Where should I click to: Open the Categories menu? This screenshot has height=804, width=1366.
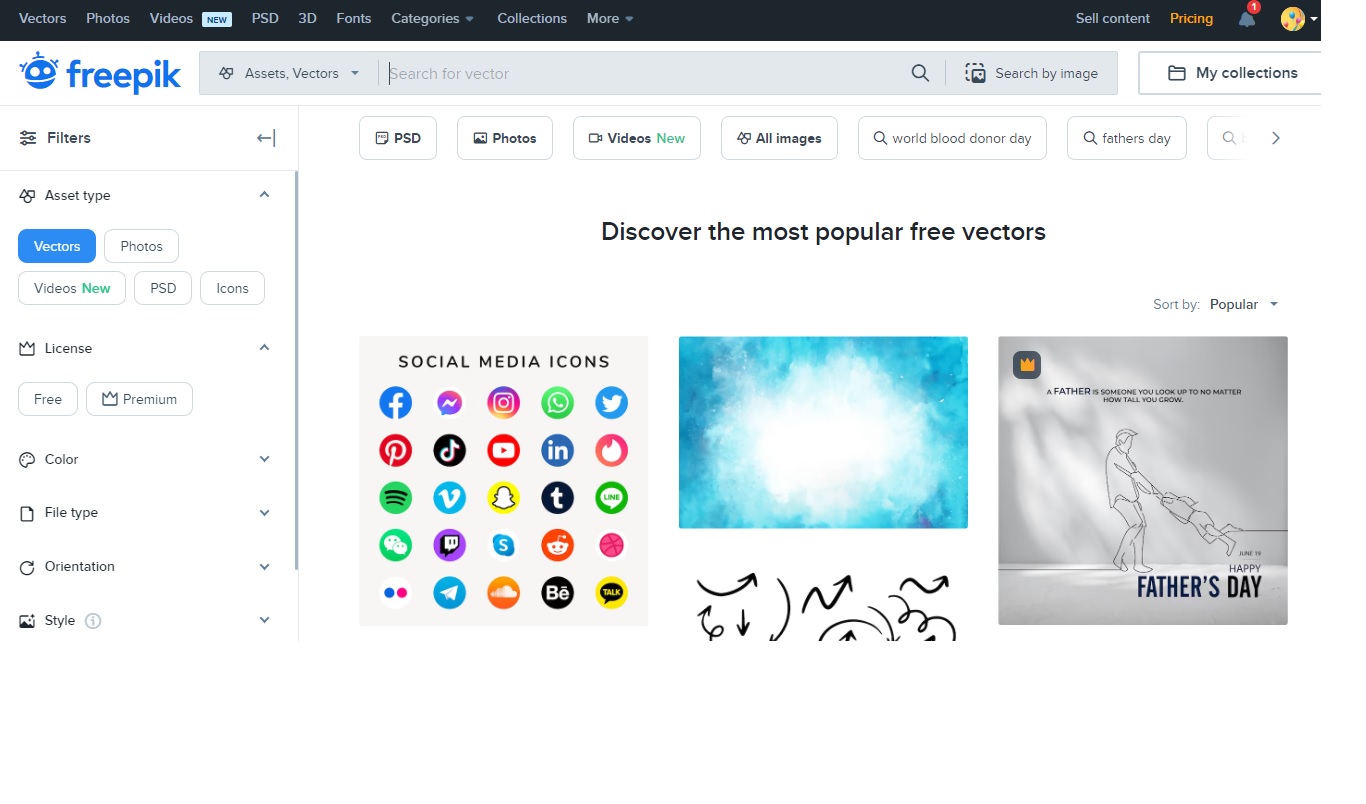click(433, 18)
